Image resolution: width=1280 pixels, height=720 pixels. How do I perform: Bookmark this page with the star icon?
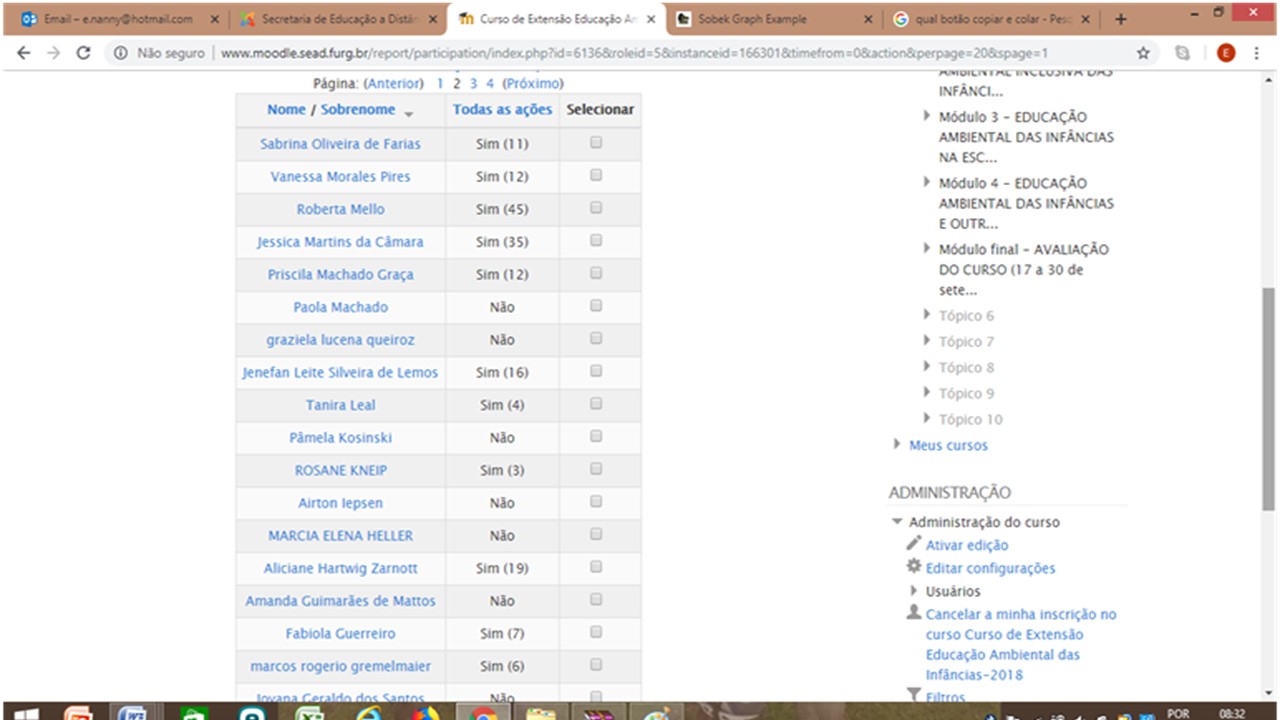(x=1143, y=53)
